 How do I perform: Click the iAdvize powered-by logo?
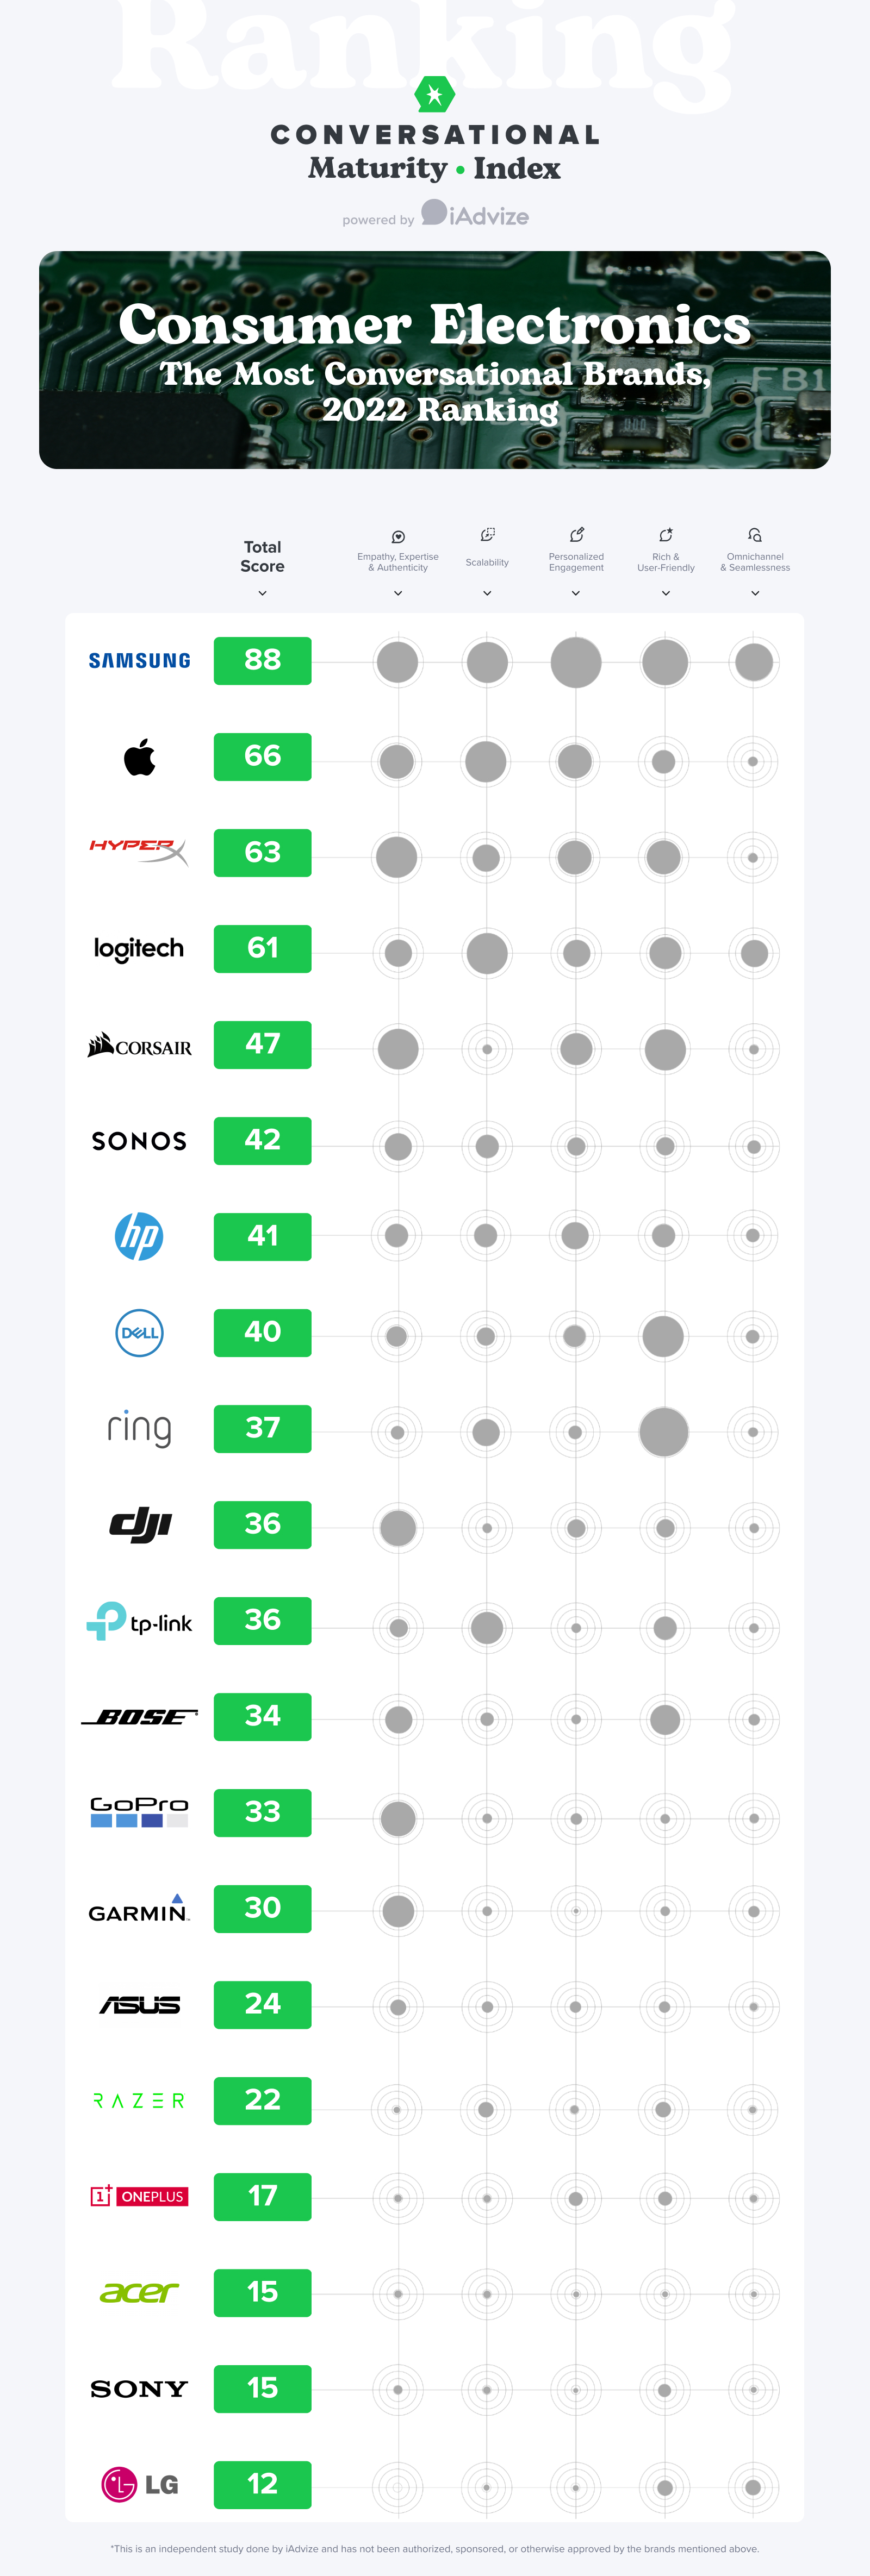pos(475,214)
